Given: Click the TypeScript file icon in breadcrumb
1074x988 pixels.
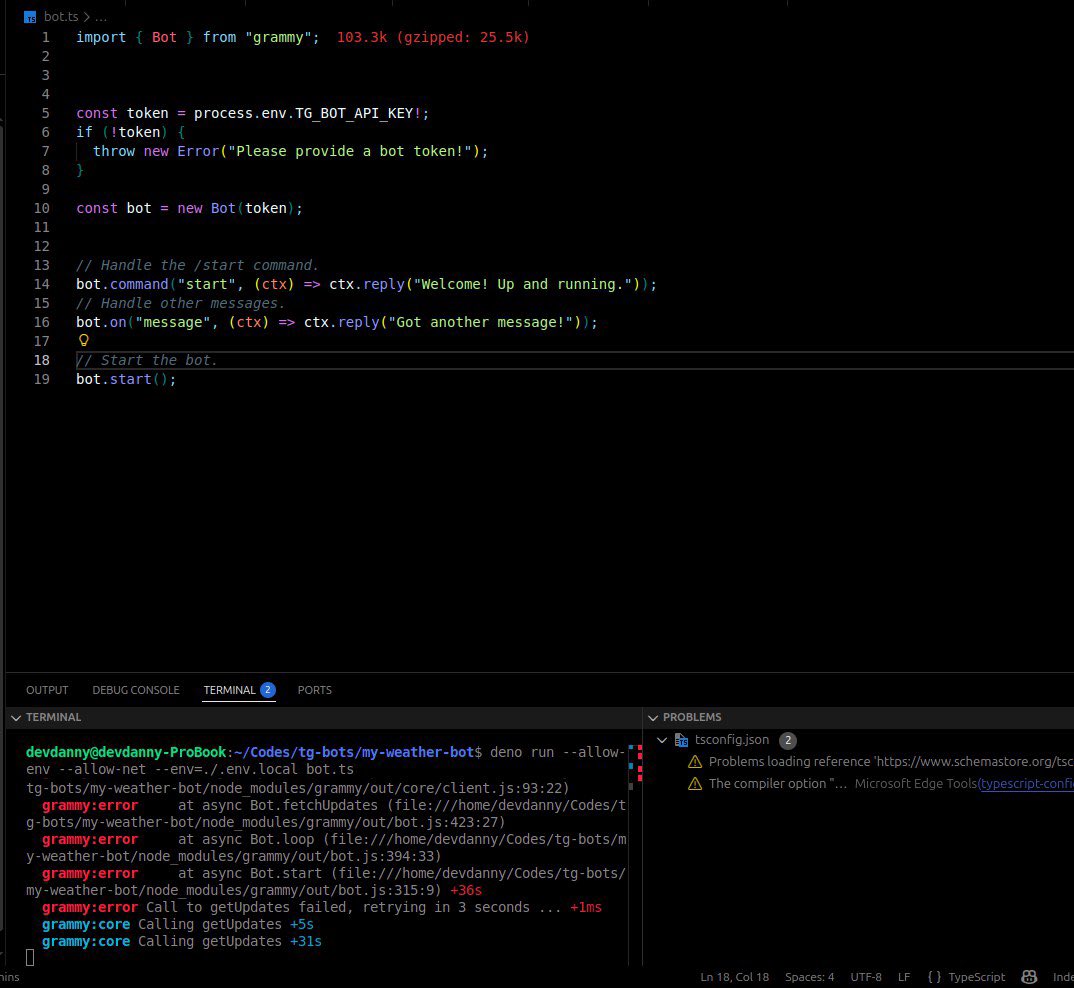Looking at the screenshot, I should coord(30,17).
